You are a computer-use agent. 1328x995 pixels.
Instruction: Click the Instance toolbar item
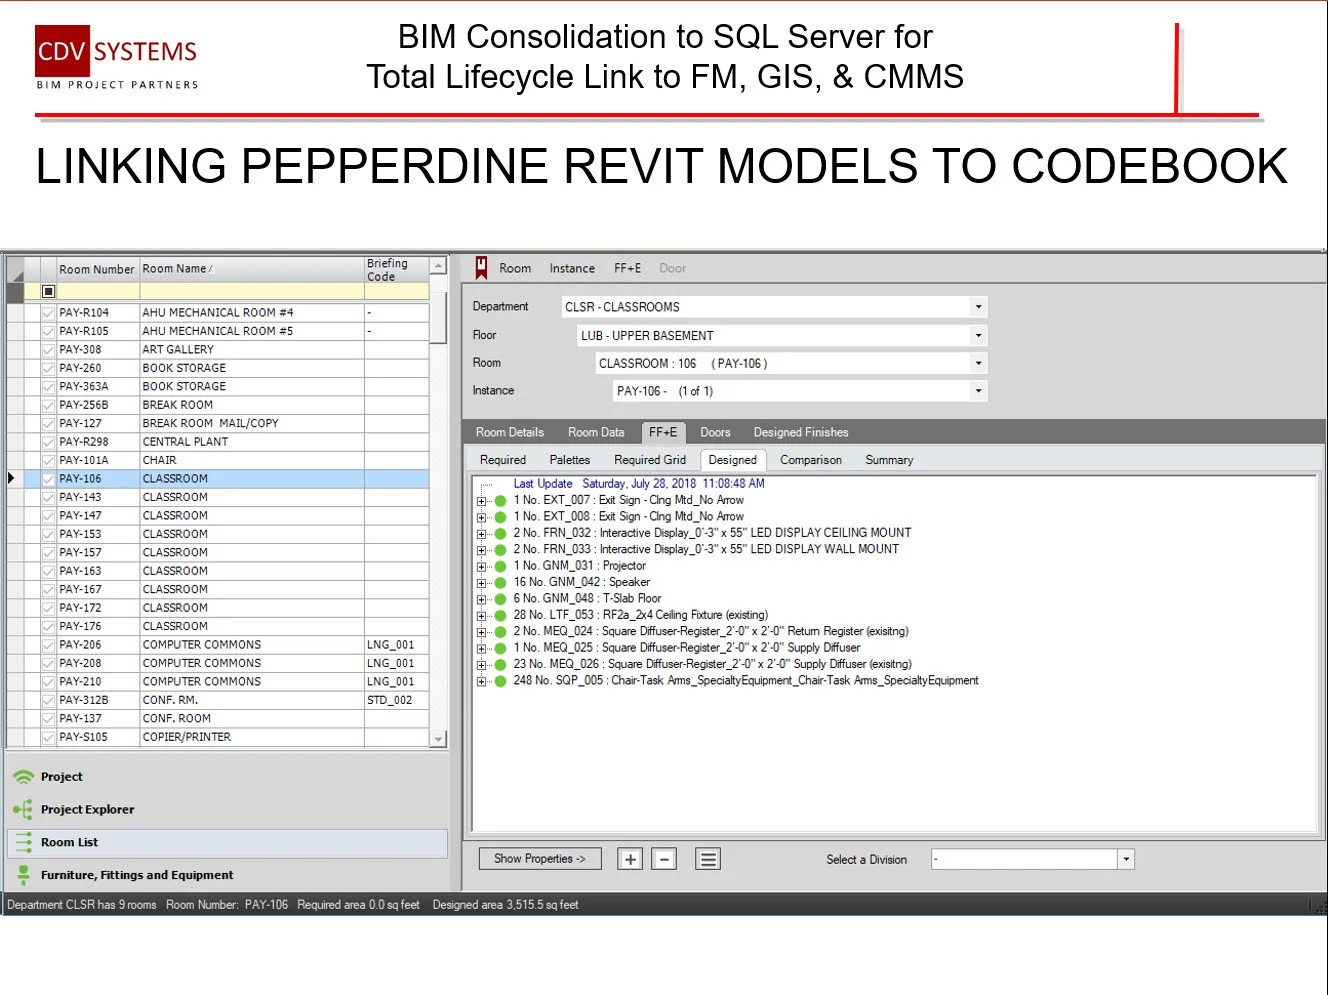pos(572,268)
